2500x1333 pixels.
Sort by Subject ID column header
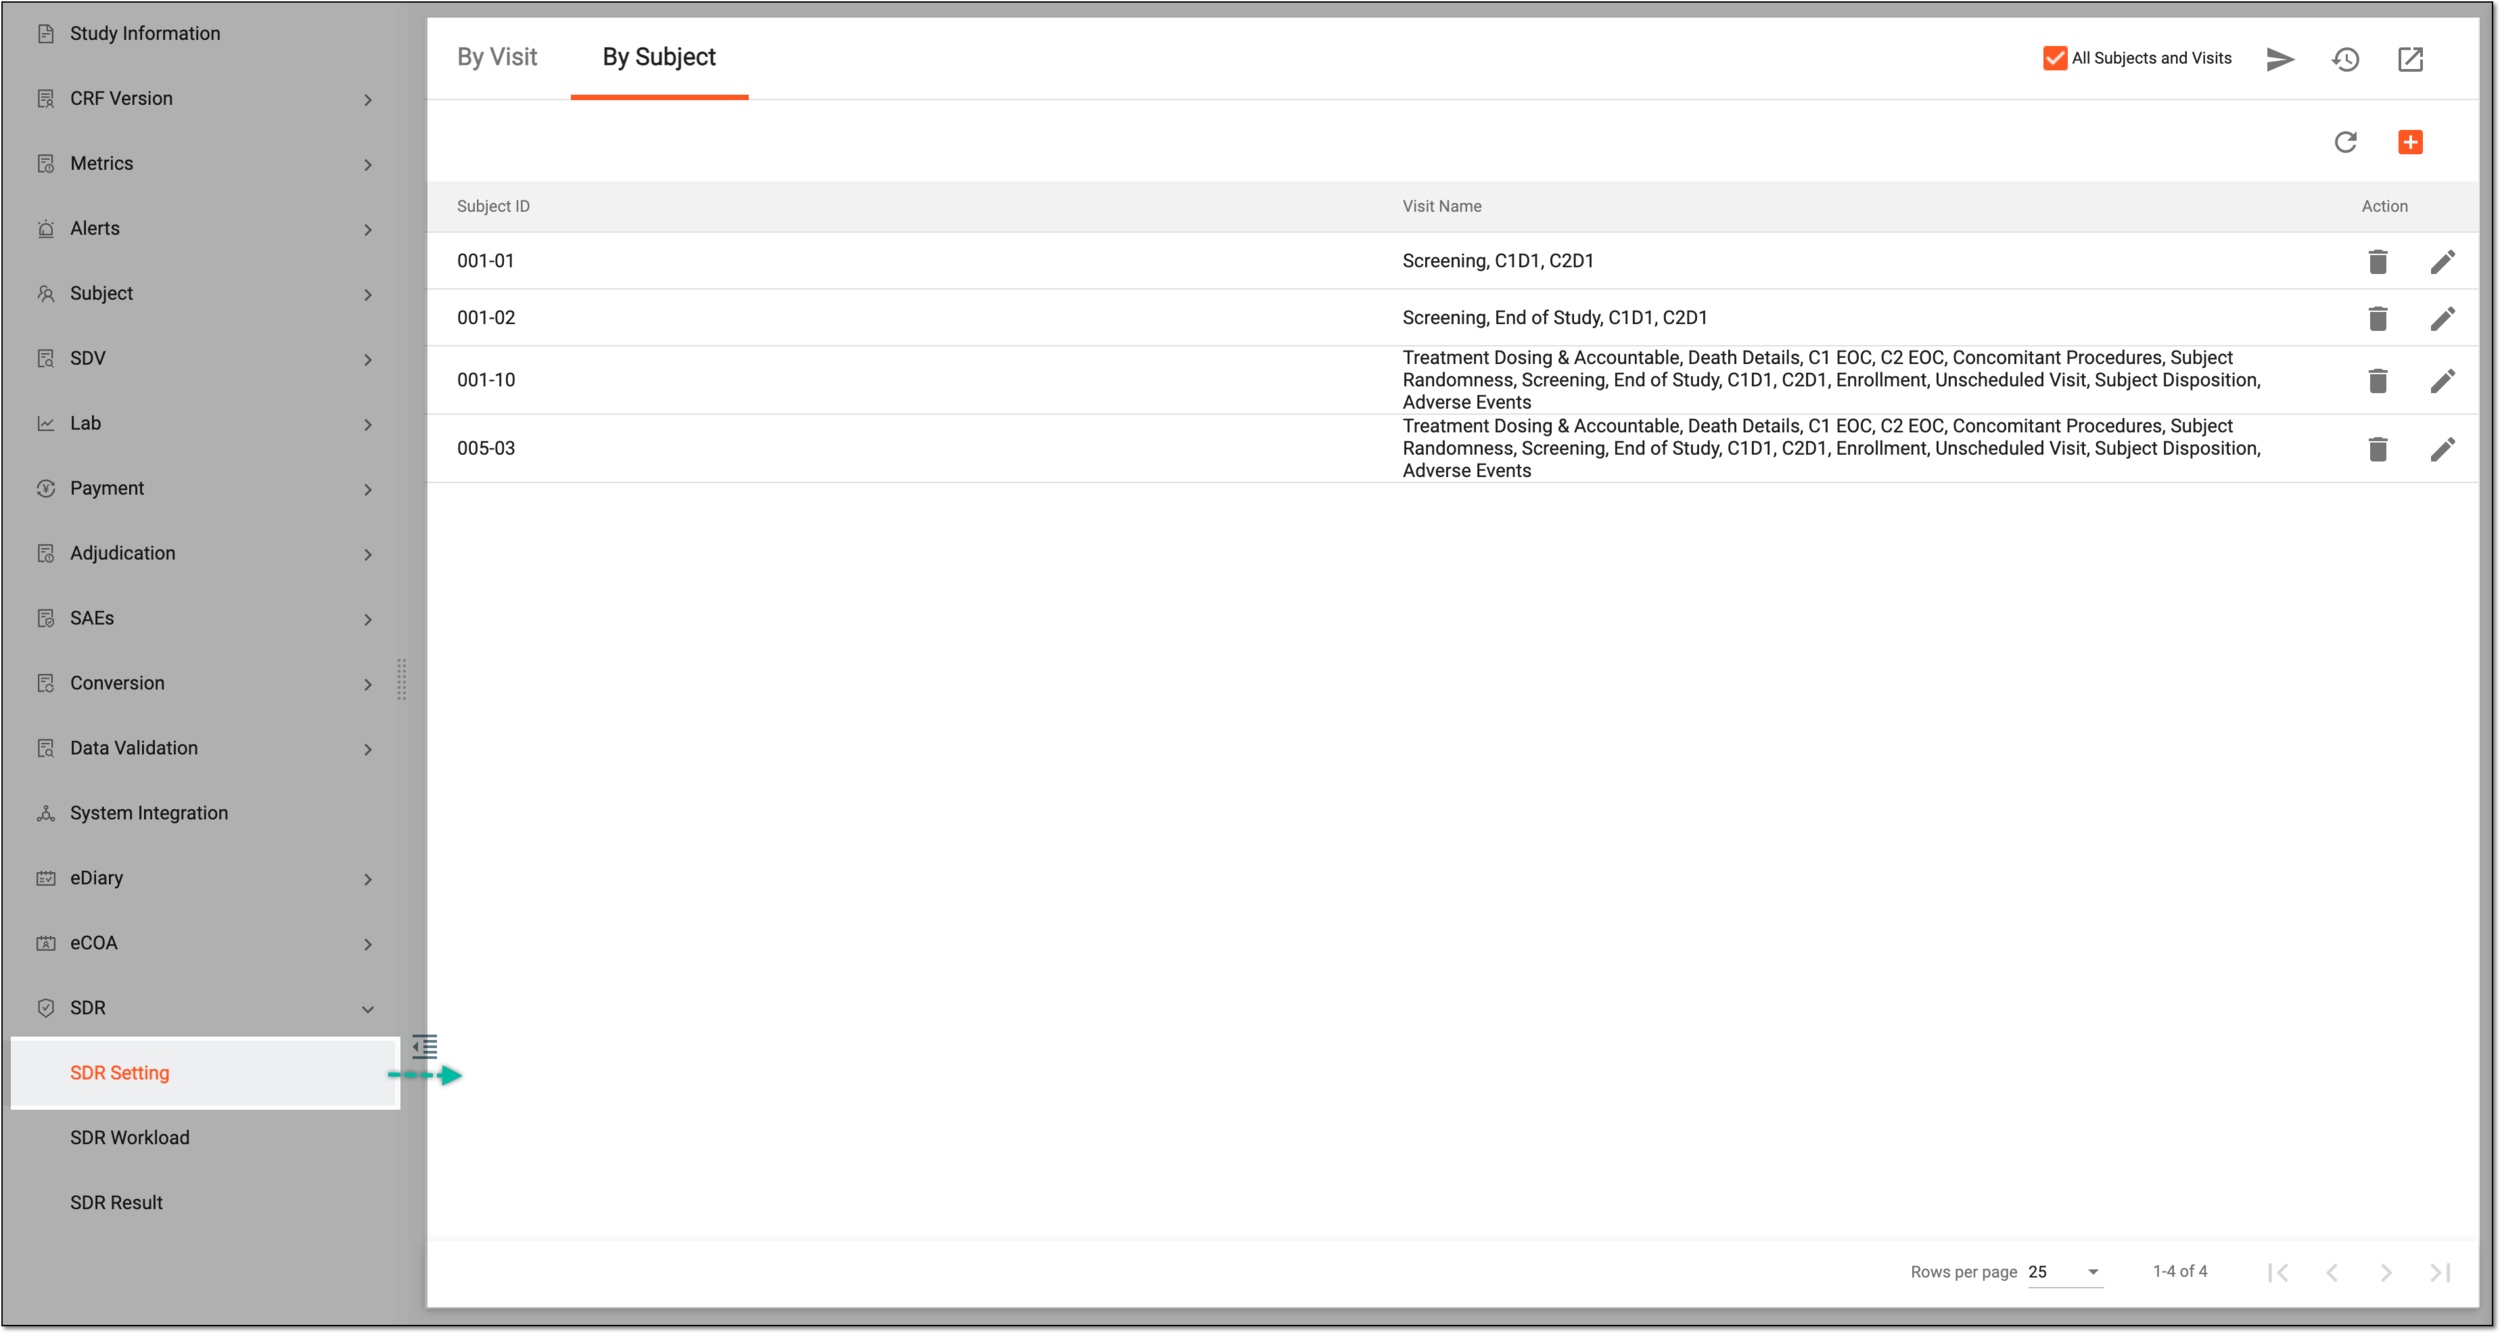[493, 206]
